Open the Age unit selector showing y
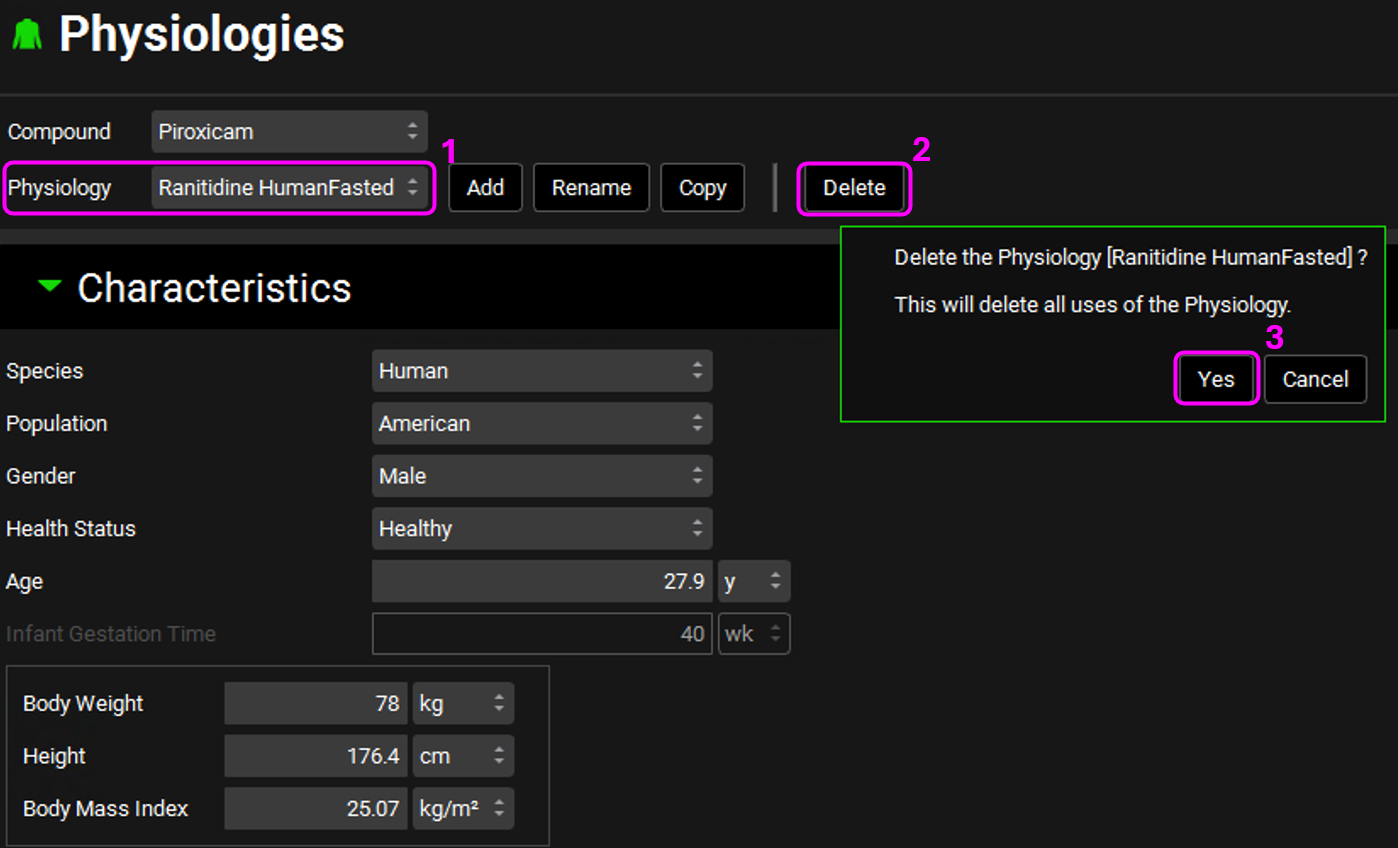The image size is (1398, 848). [753, 582]
